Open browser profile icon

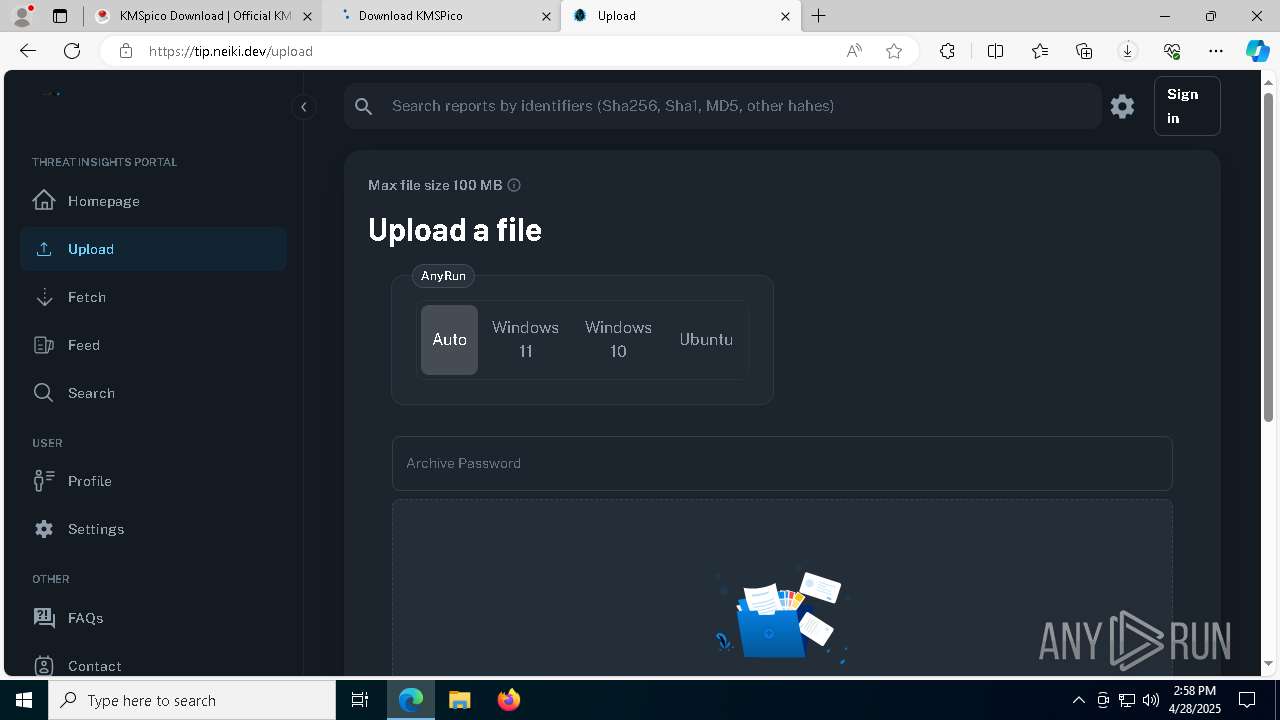pyautogui.click(x=22, y=16)
